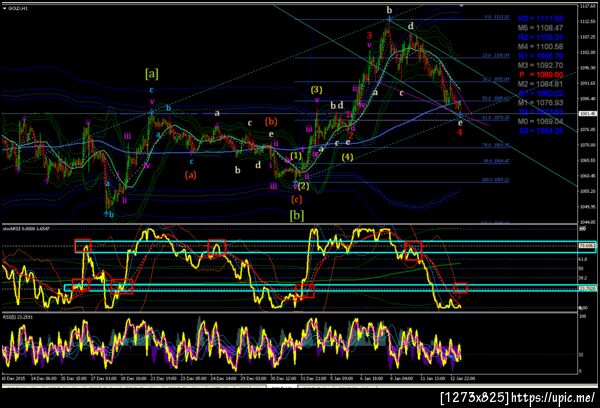Select the red 3 wave label near the peak

point(369,36)
